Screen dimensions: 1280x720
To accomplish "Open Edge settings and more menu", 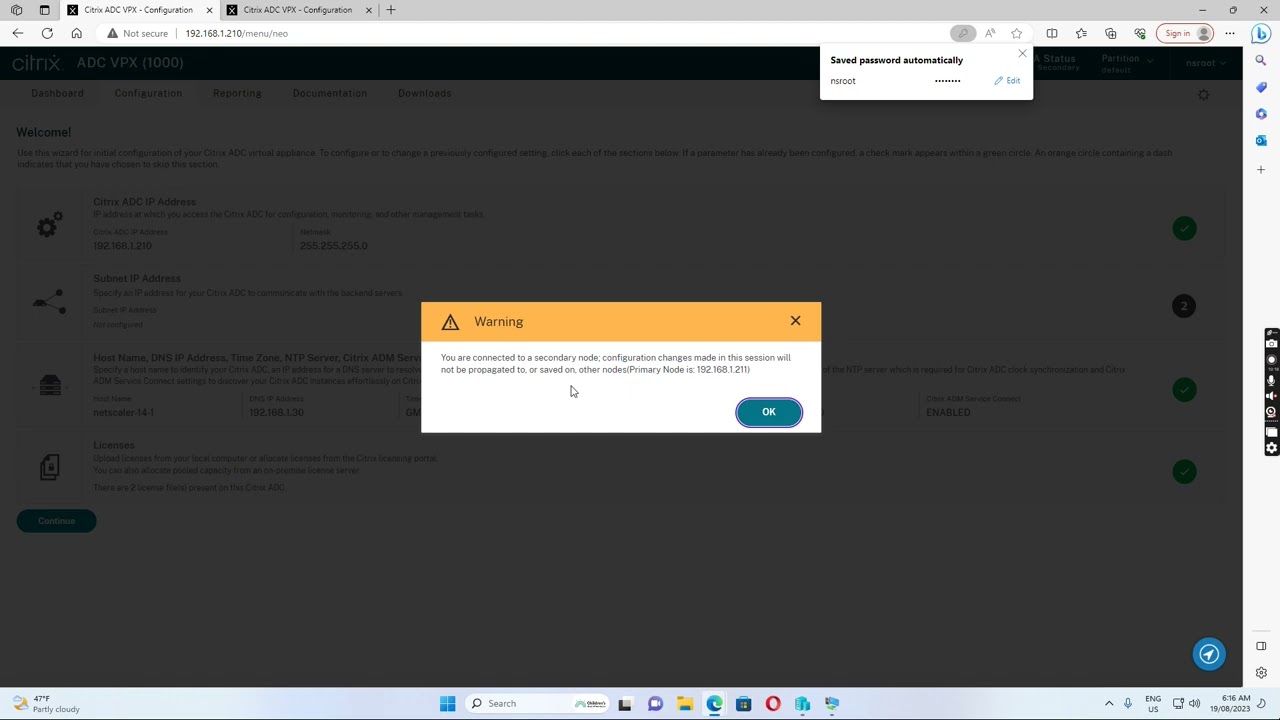I will [1230, 33].
